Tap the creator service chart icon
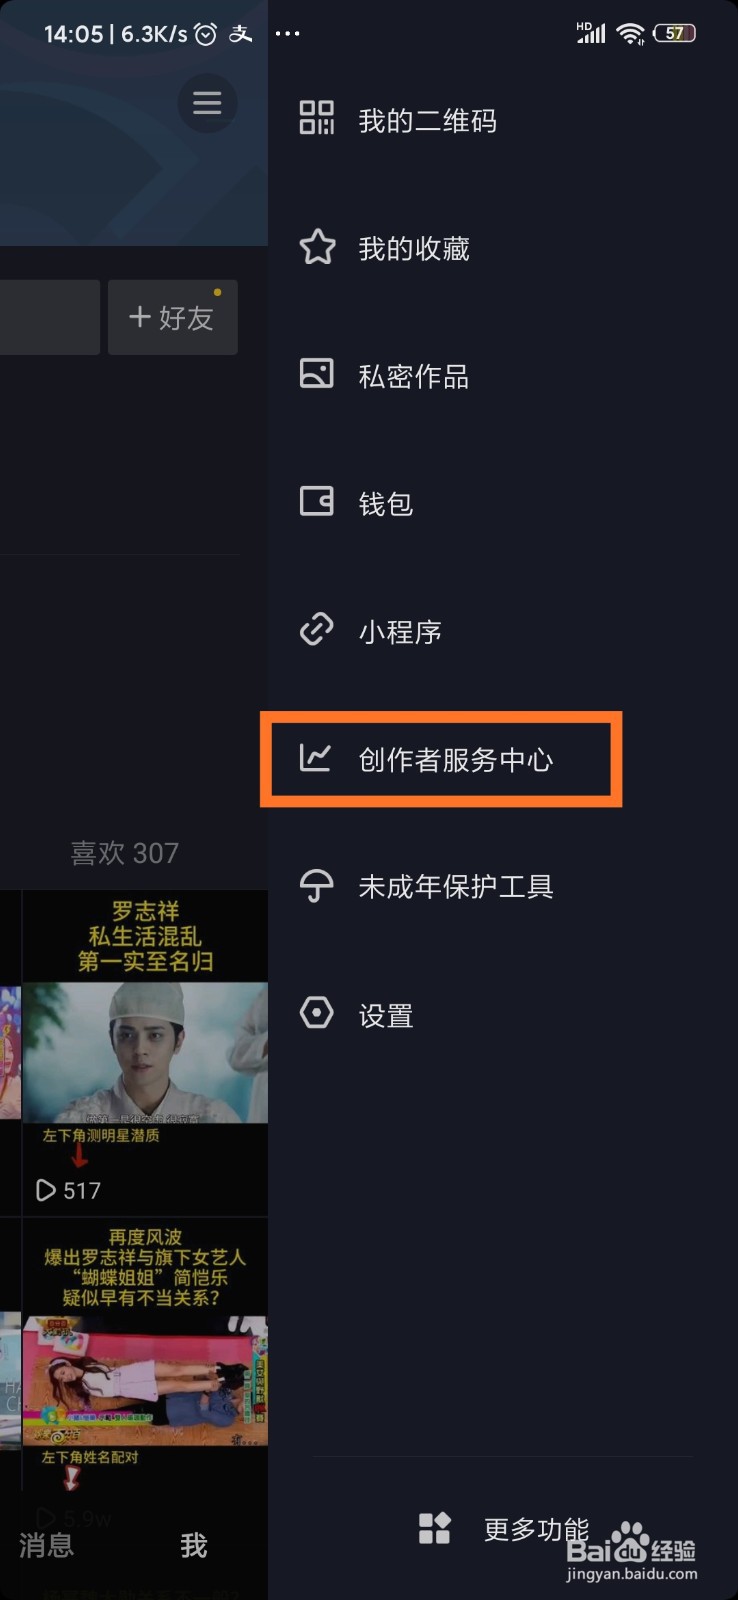The width and height of the screenshot is (738, 1600). (315, 757)
